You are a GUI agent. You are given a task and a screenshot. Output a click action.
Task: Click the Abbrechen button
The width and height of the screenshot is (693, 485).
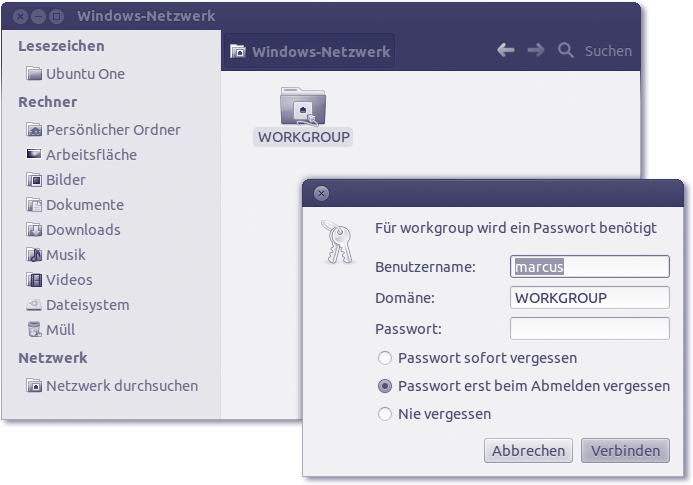click(x=529, y=451)
